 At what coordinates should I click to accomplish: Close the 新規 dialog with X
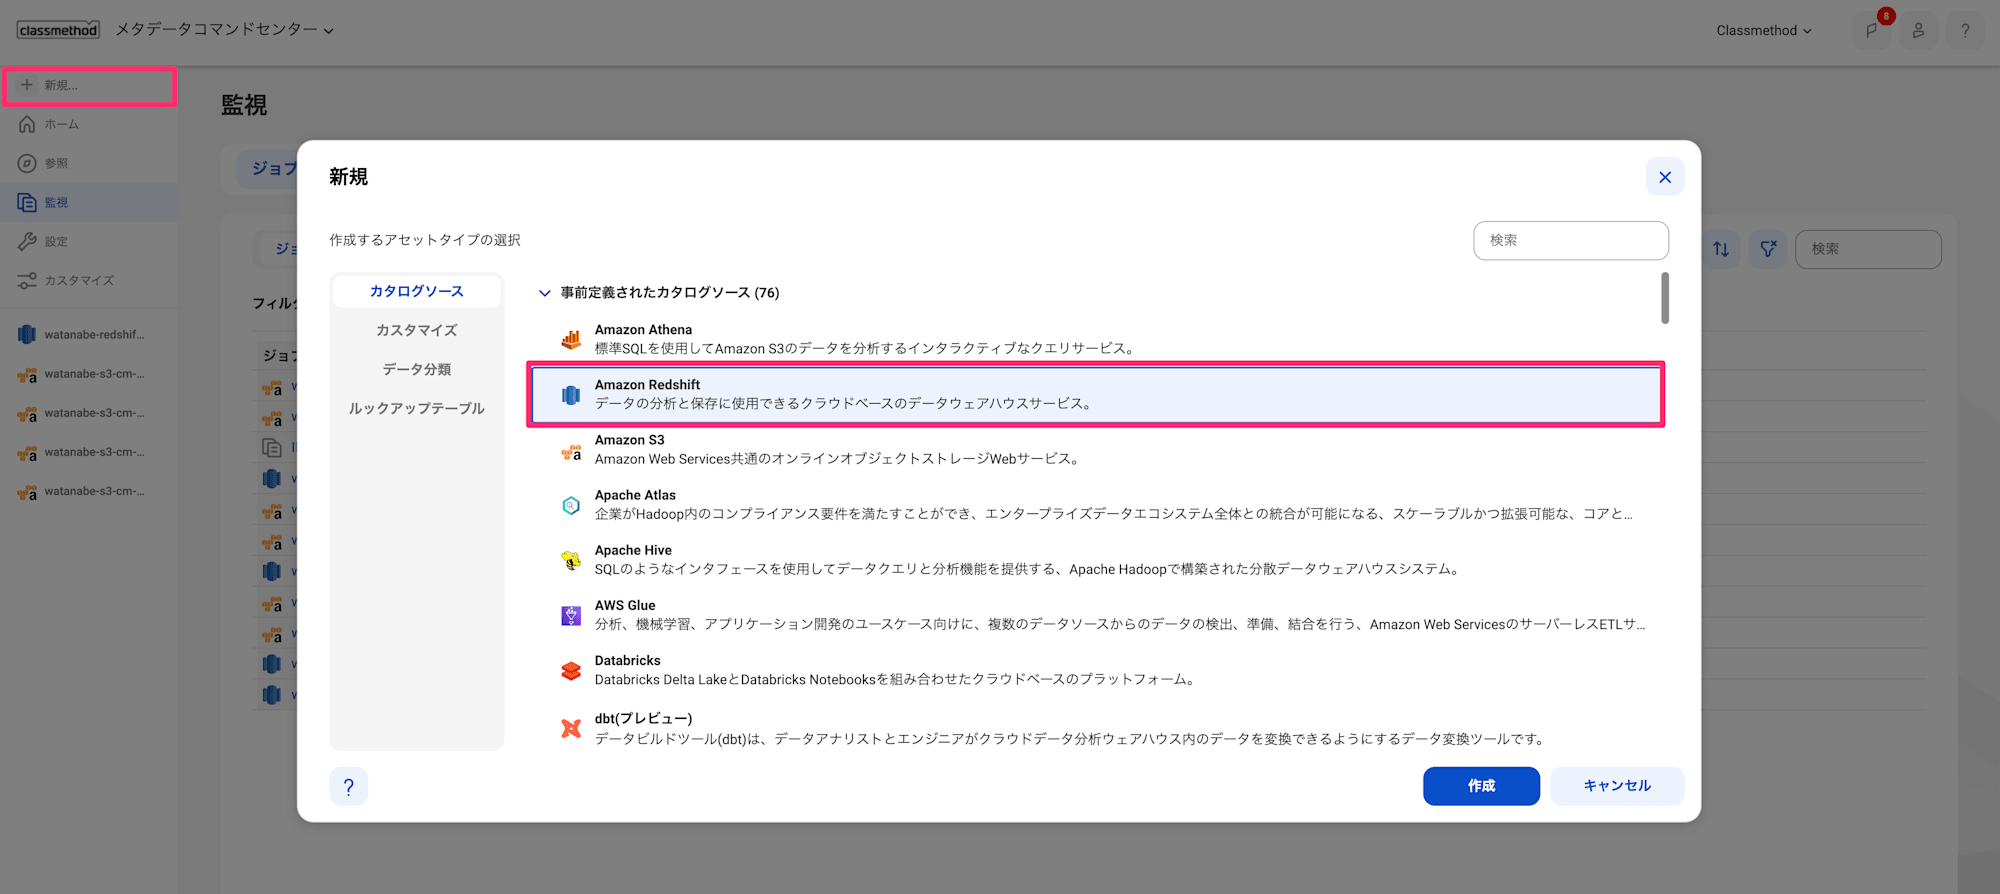(1665, 177)
